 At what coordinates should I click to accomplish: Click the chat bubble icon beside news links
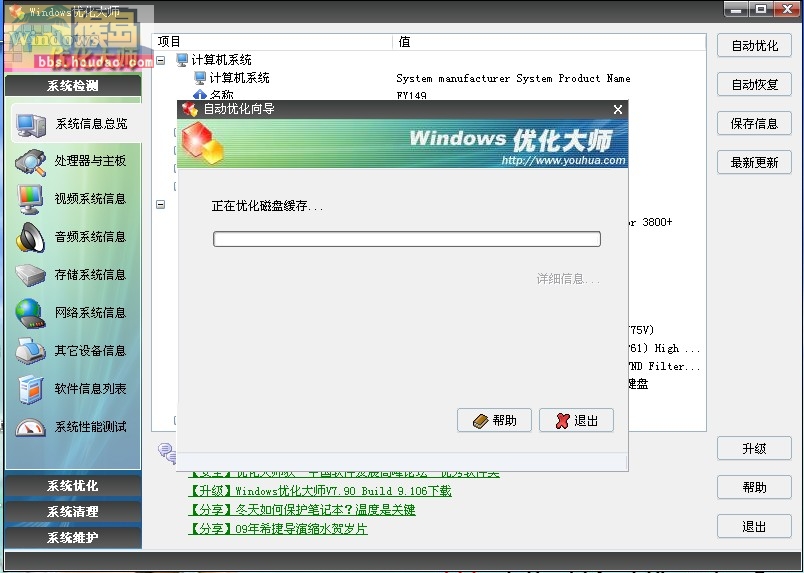(x=167, y=452)
